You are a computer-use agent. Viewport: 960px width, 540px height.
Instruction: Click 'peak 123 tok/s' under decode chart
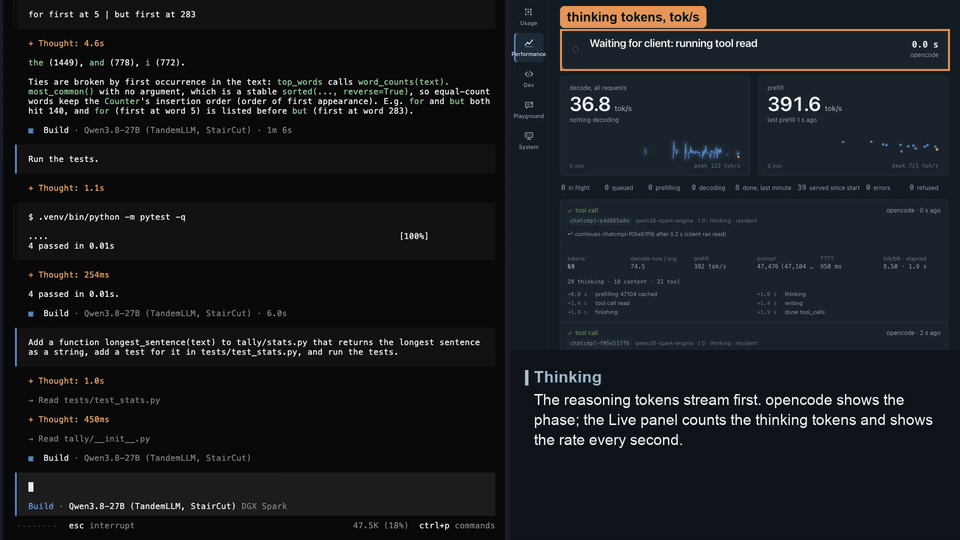pyautogui.click(x=717, y=166)
